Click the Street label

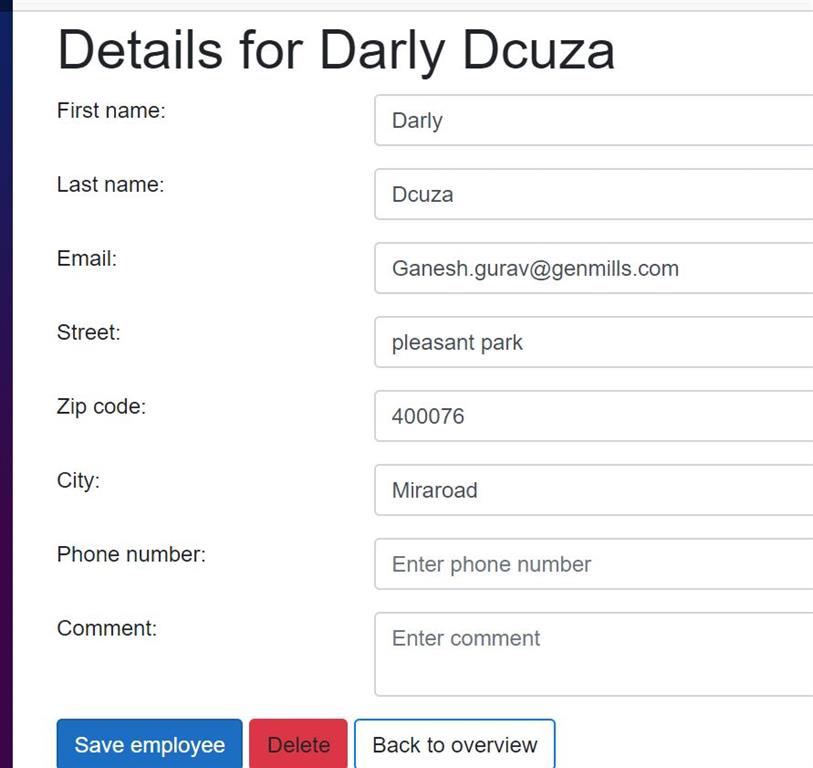[x=88, y=333]
